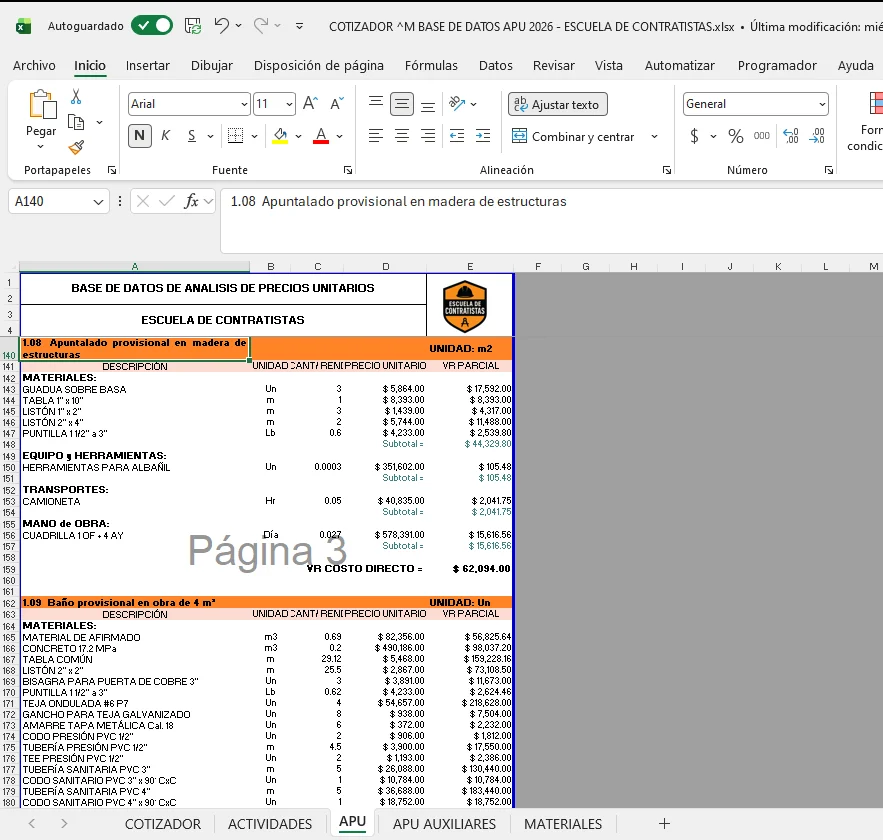The height and width of the screenshot is (840, 883).
Task: Apply percent style format
Action: 735,136
